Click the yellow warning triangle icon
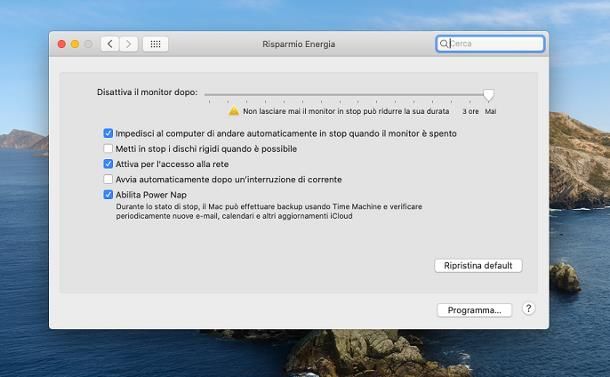Screen dimensions: 610x377 point(234,111)
